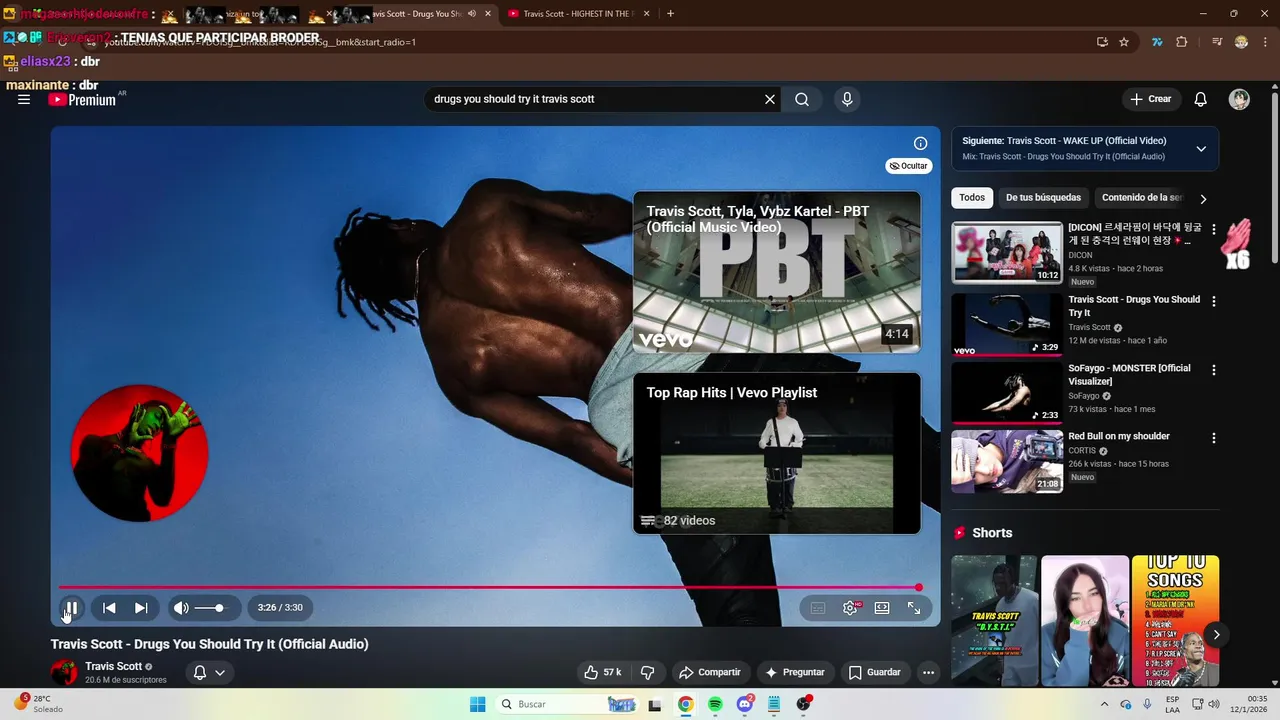Open the PBT Official Music Video suggestion
1280x720 pixels.
pos(777,272)
